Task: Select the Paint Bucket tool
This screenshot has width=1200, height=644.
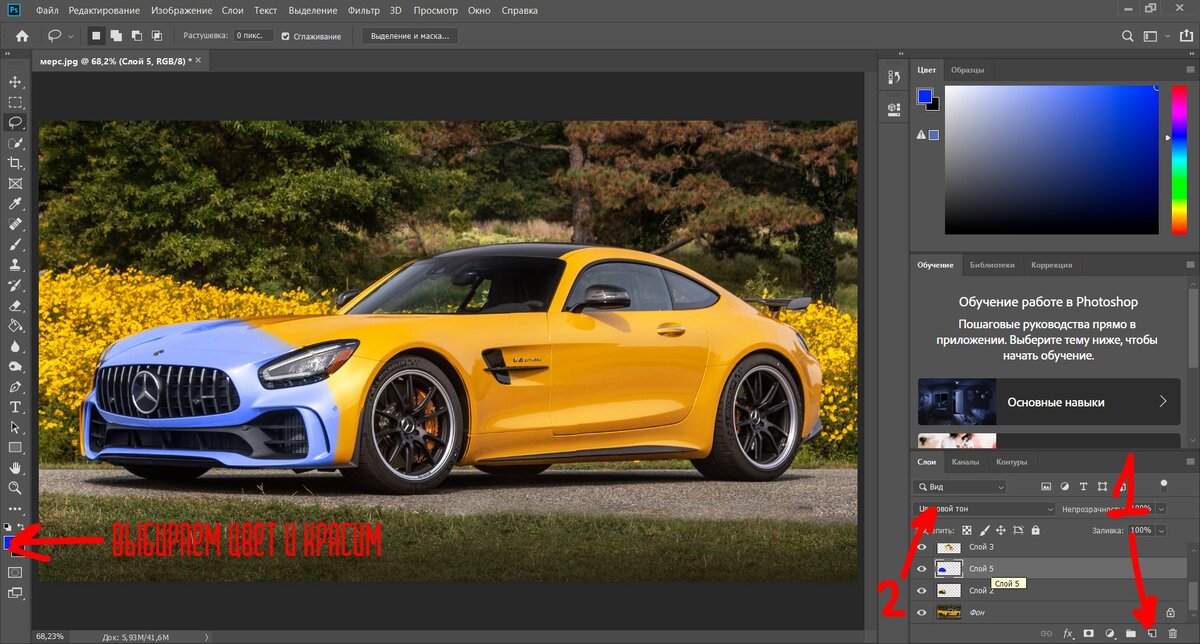Action: pyautogui.click(x=15, y=325)
